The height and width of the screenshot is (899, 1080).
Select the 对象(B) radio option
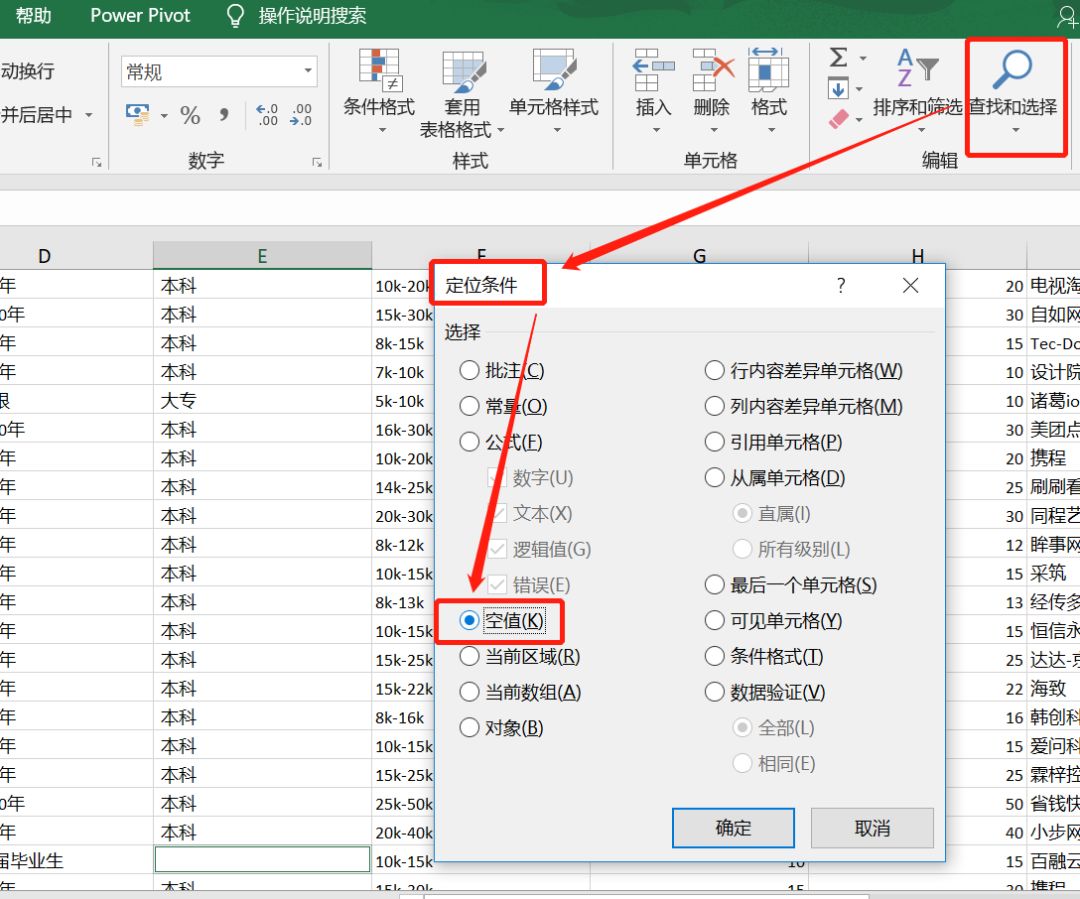[502, 728]
